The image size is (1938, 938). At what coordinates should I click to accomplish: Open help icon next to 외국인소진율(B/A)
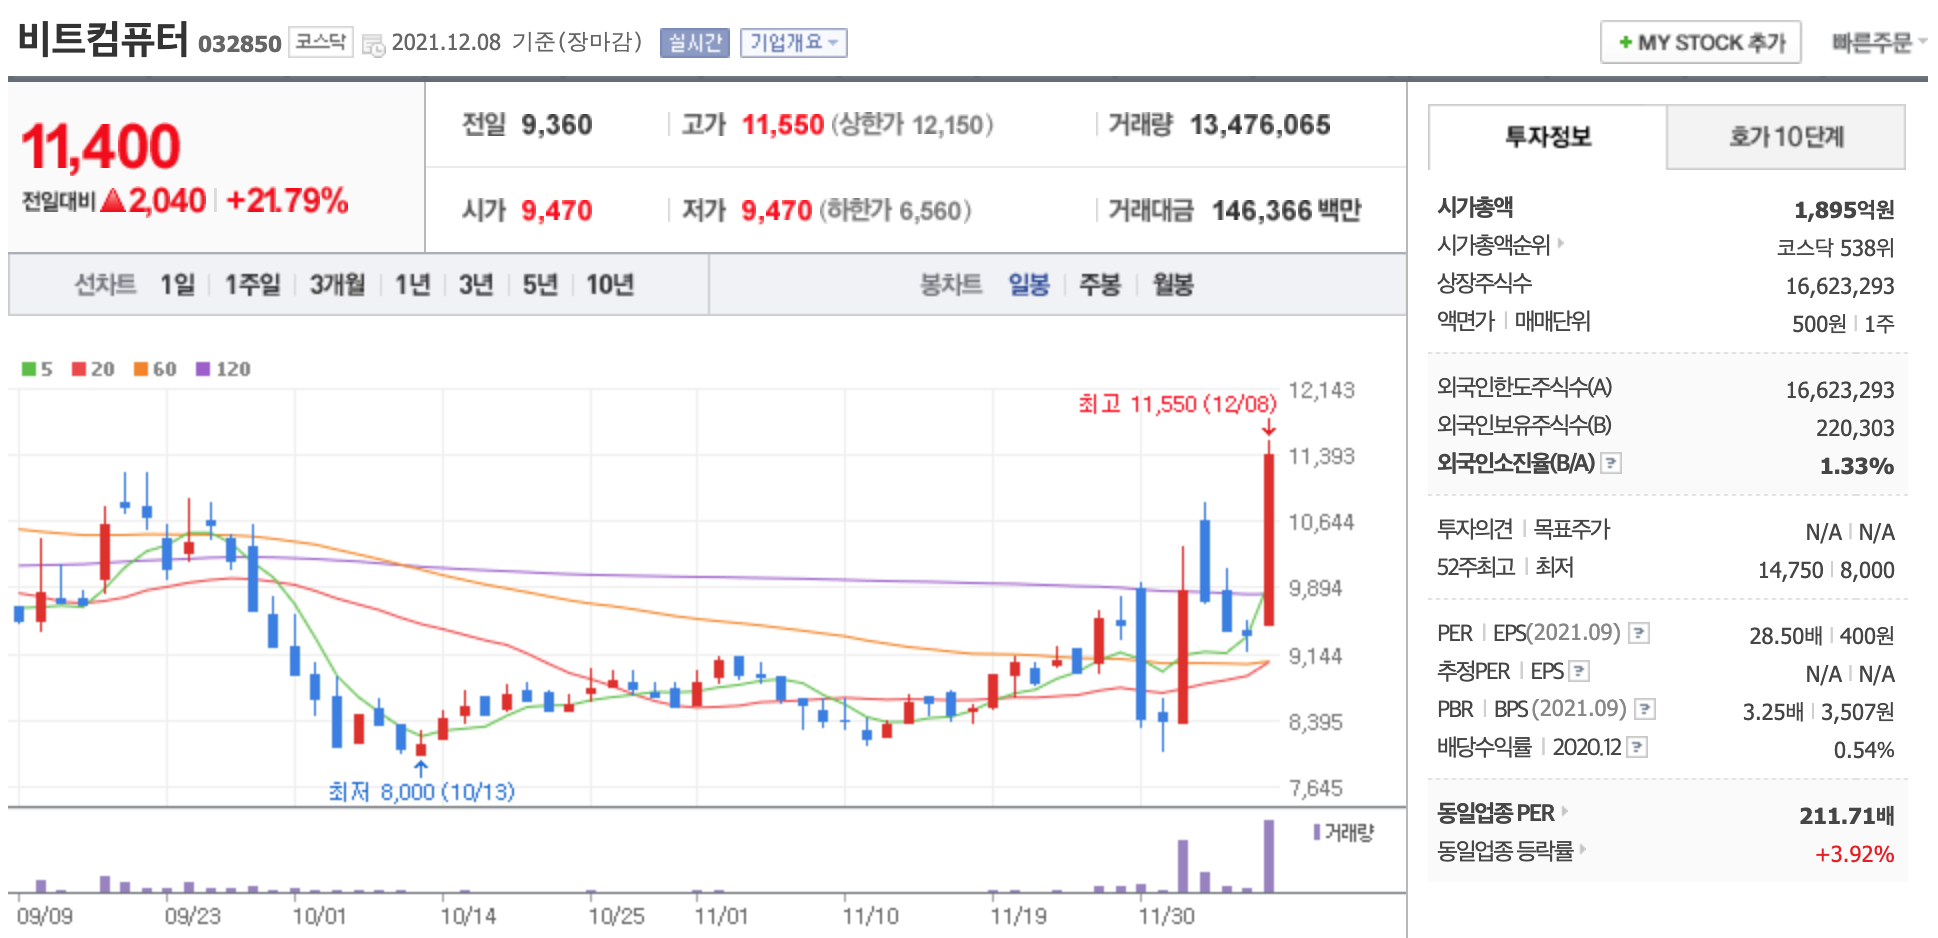coord(1611,463)
